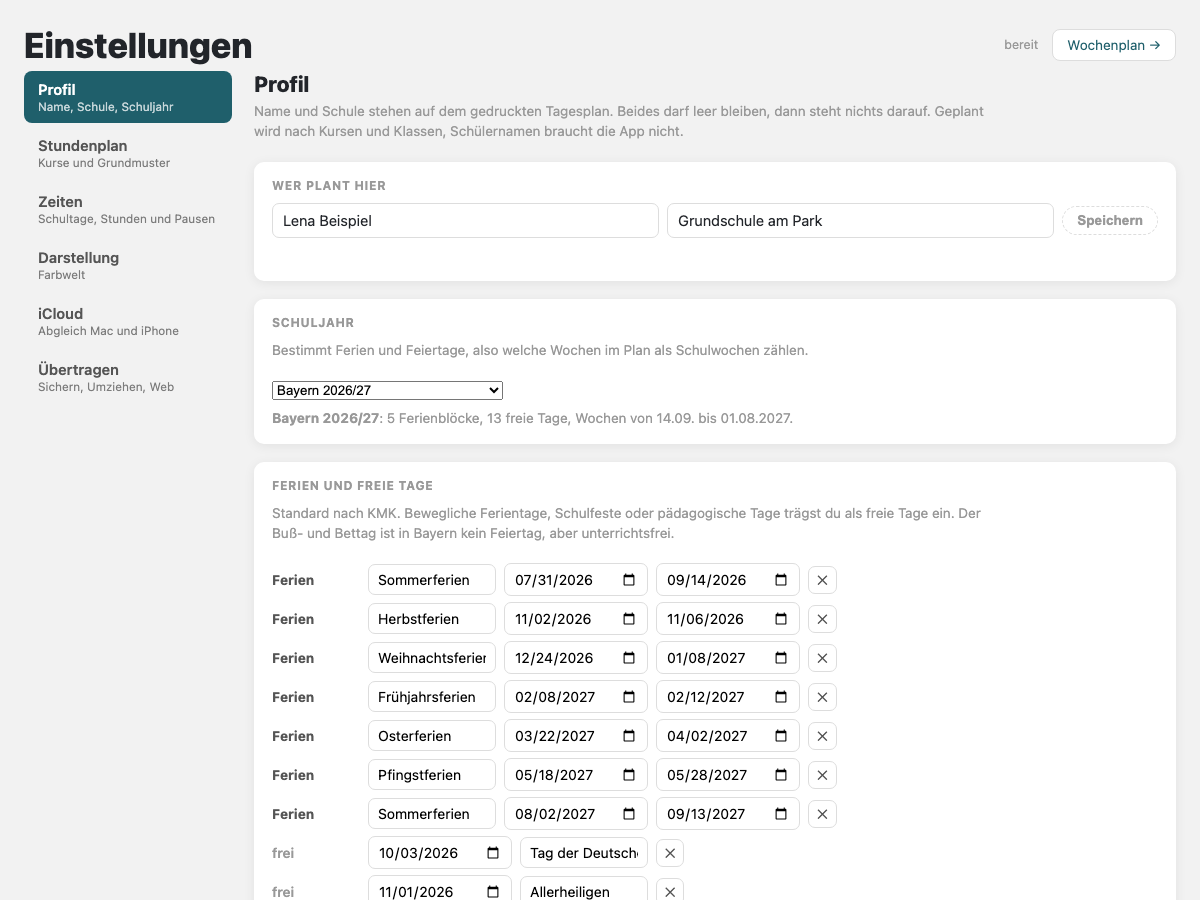
Task: Open the Stundenplan settings section
Action: click(x=128, y=153)
